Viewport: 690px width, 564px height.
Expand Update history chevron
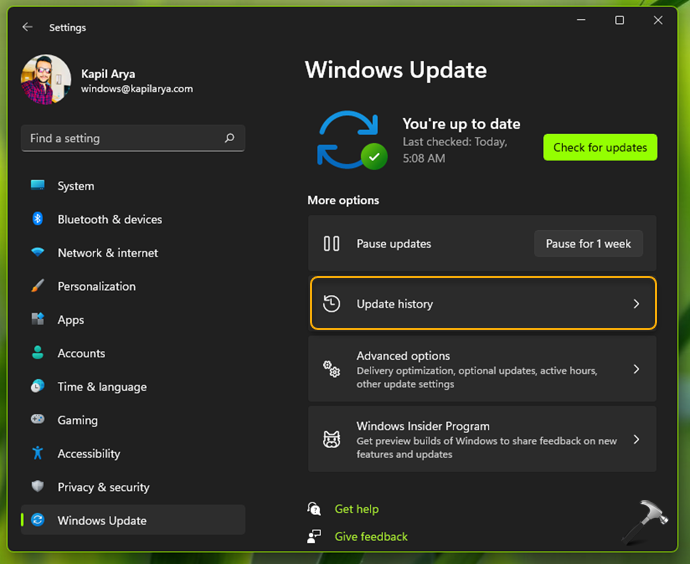(636, 304)
